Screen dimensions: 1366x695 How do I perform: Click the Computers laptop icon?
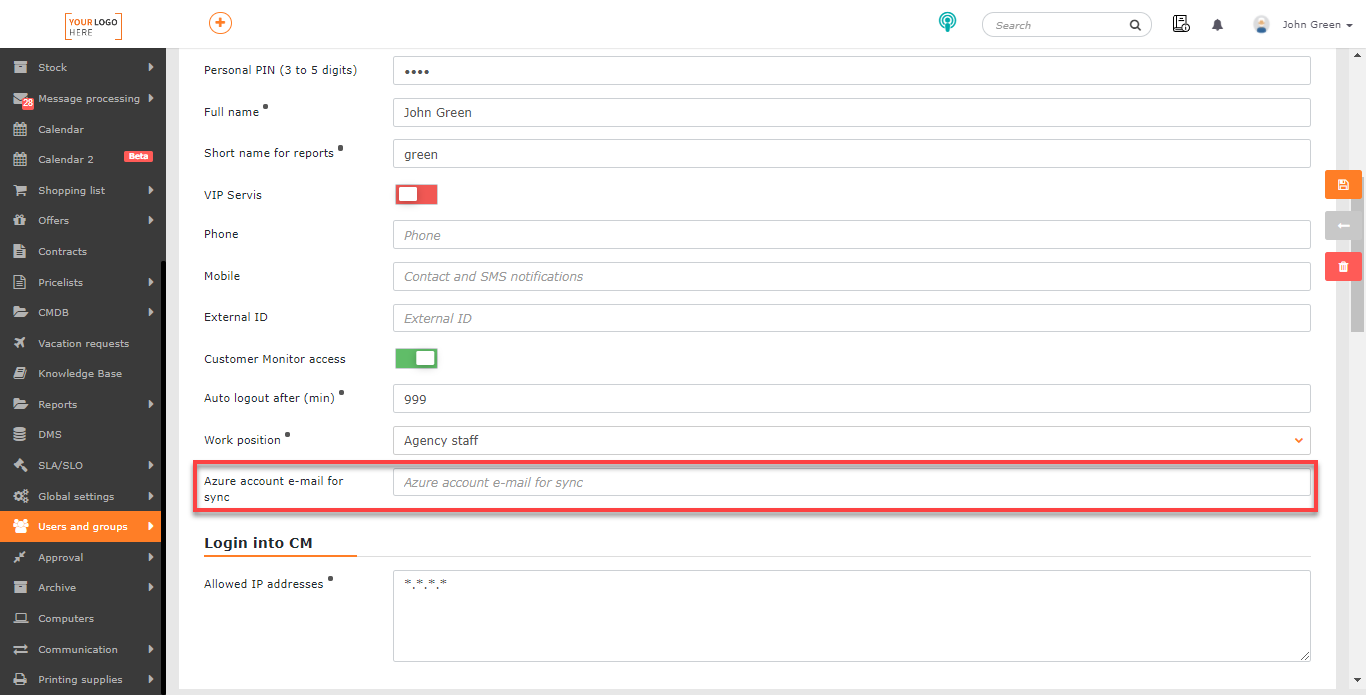20,618
